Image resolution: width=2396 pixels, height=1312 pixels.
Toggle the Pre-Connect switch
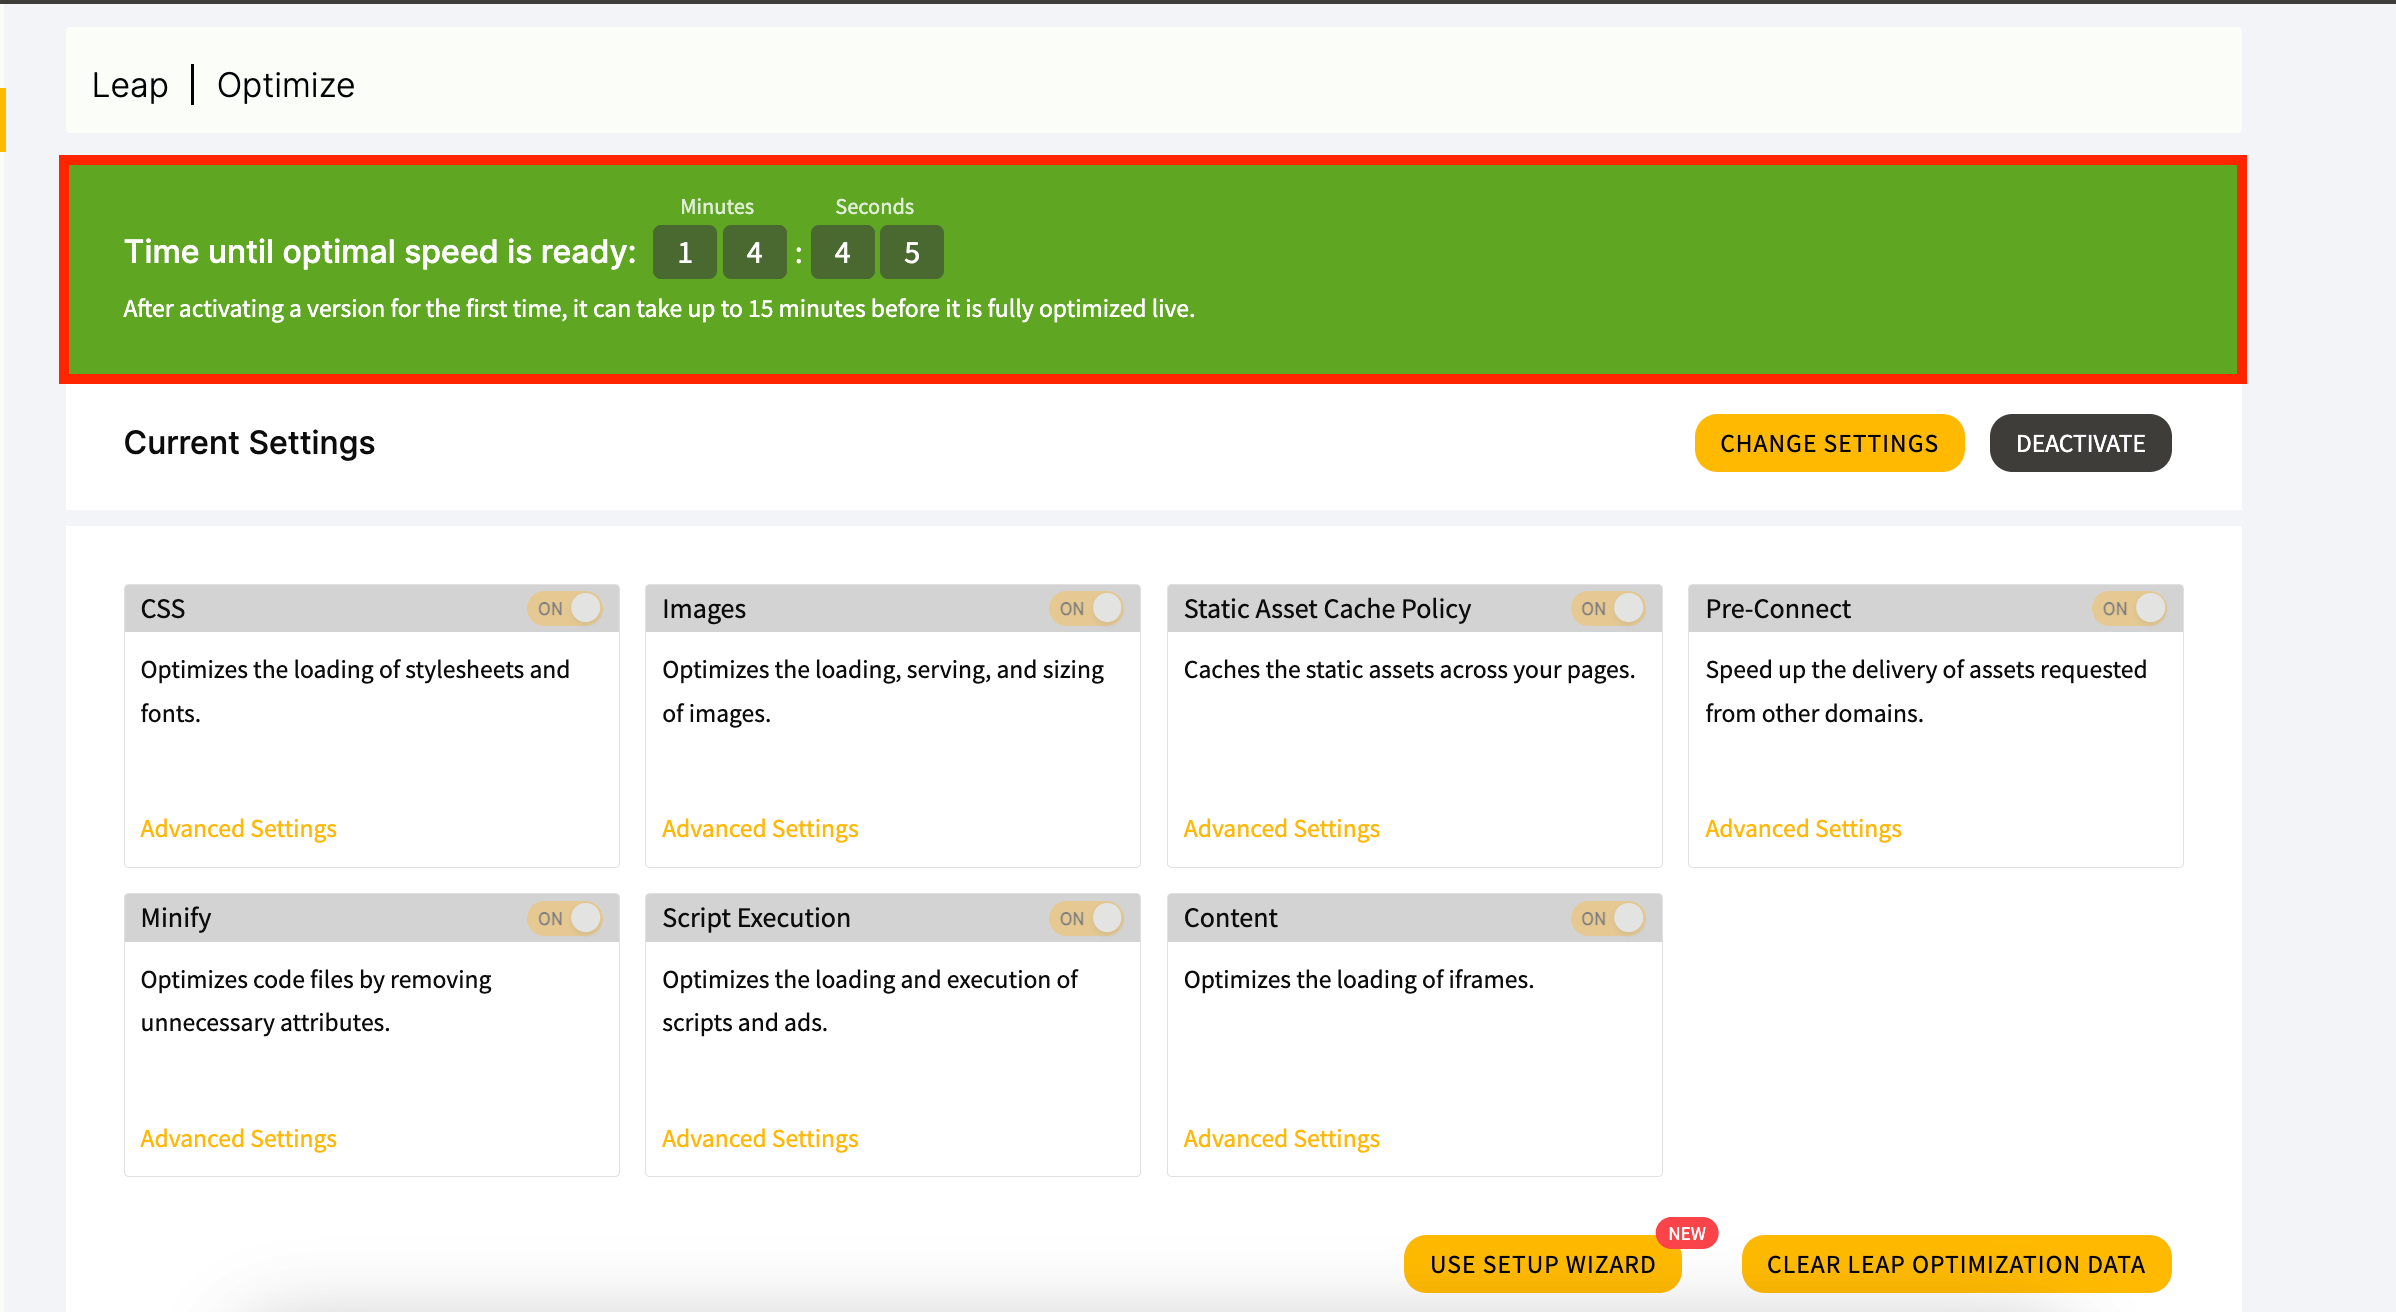pos(2130,608)
